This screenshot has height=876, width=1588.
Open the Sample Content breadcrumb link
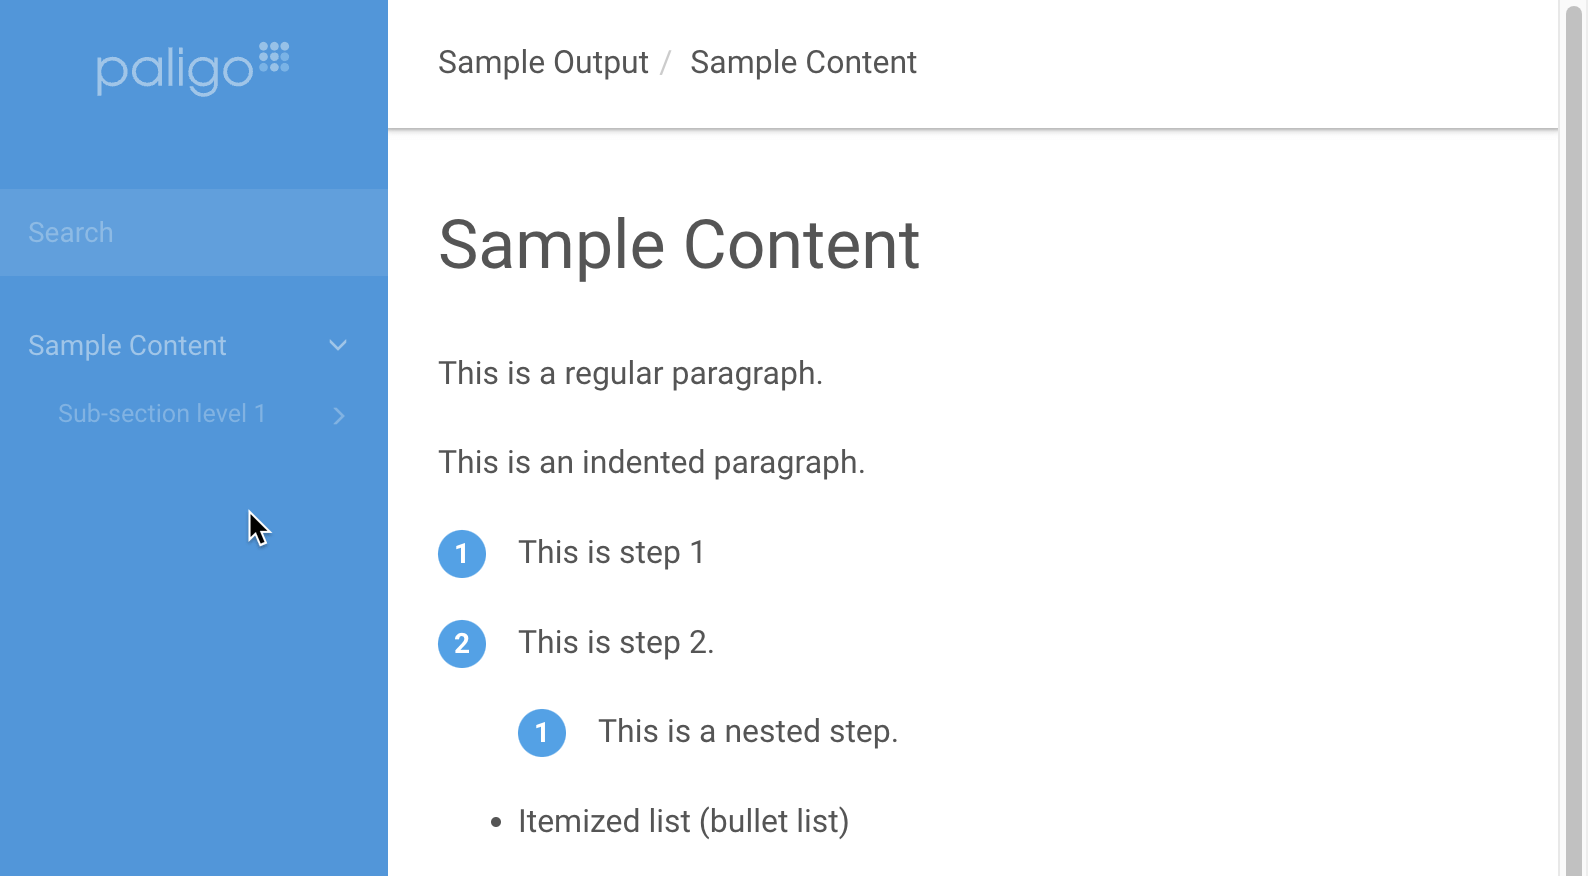[x=802, y=62]
